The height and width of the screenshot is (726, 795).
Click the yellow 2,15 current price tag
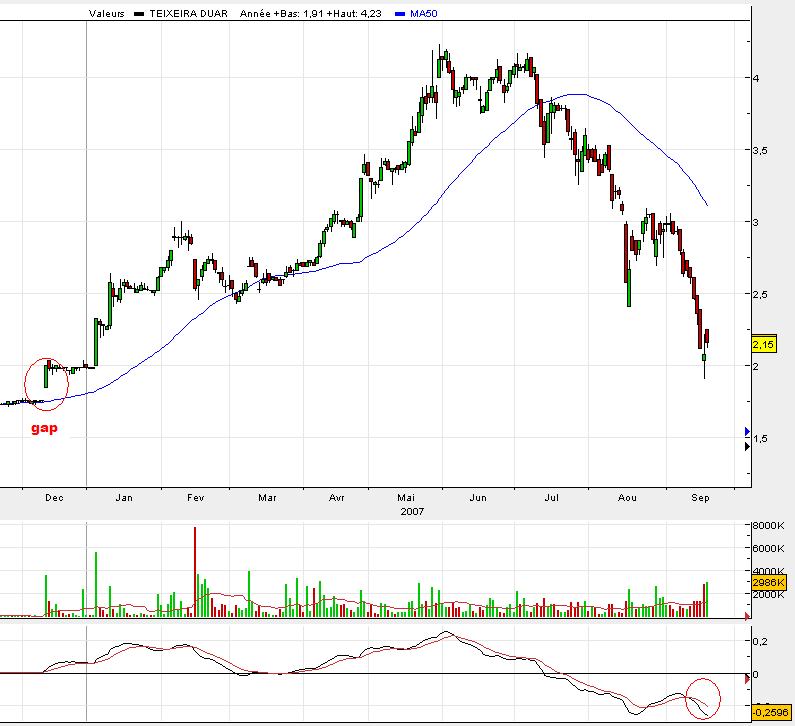[764, 345]
